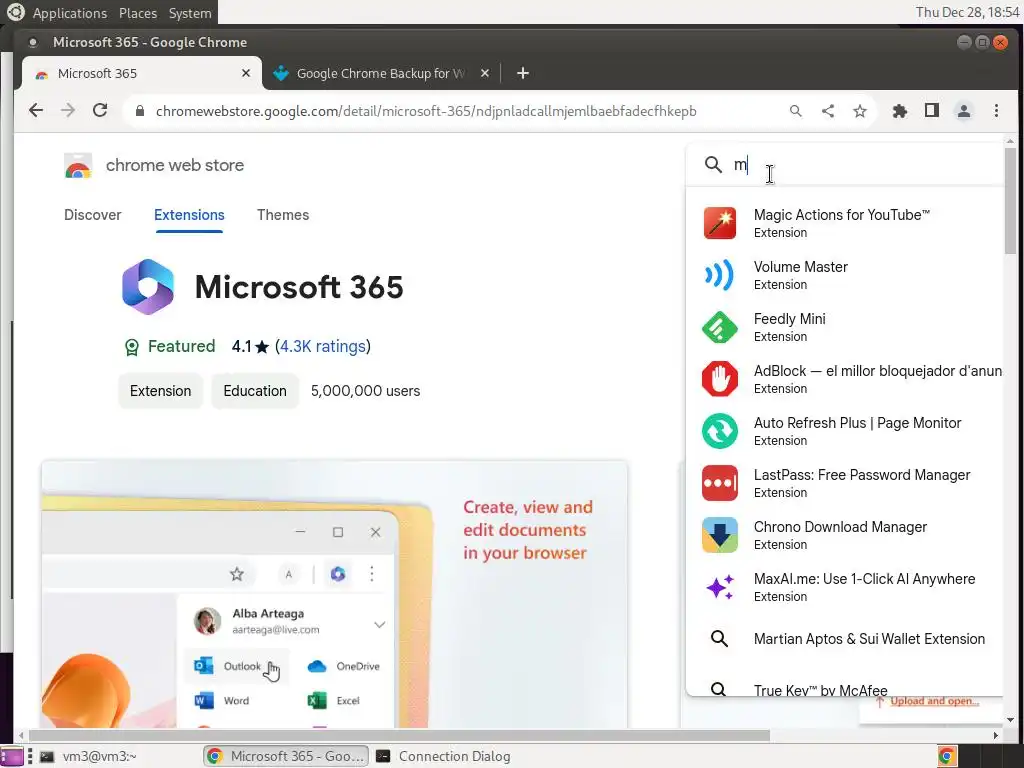Select LastPass Free Password Manager suggestion
This screenshot has width=1024, height=768.
click(845, 483)
